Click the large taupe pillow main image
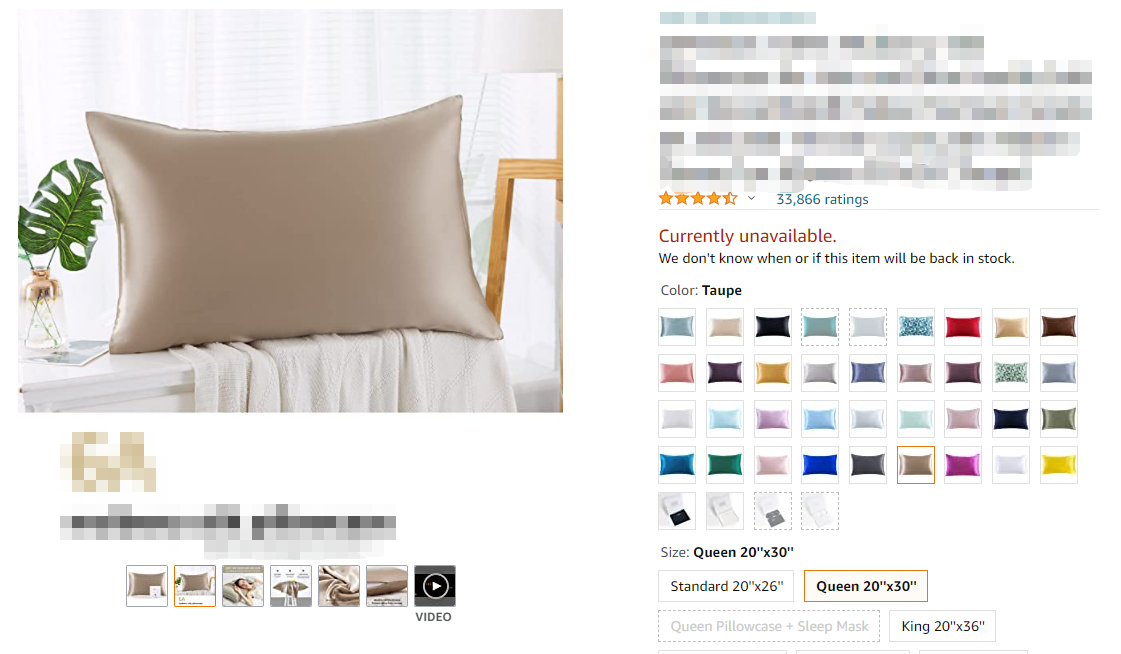 [x=290, y=211]
